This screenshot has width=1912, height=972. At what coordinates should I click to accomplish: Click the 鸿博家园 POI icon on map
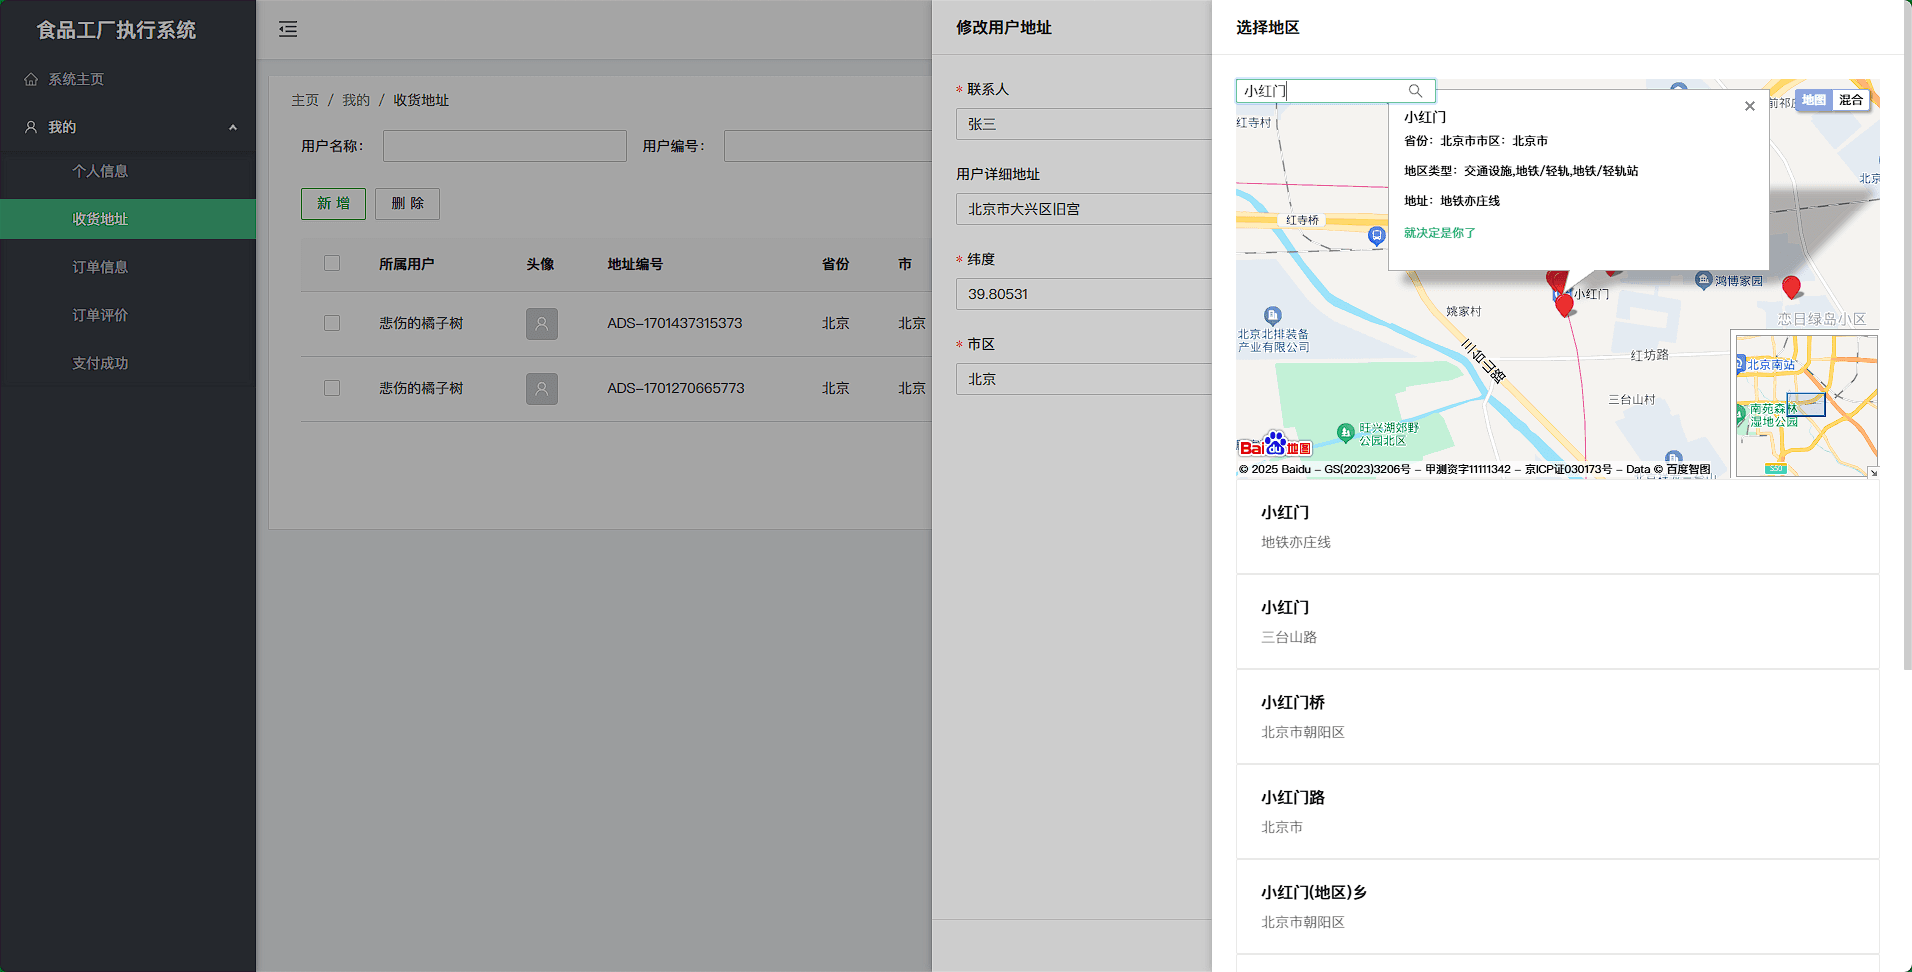point(1703,280)
